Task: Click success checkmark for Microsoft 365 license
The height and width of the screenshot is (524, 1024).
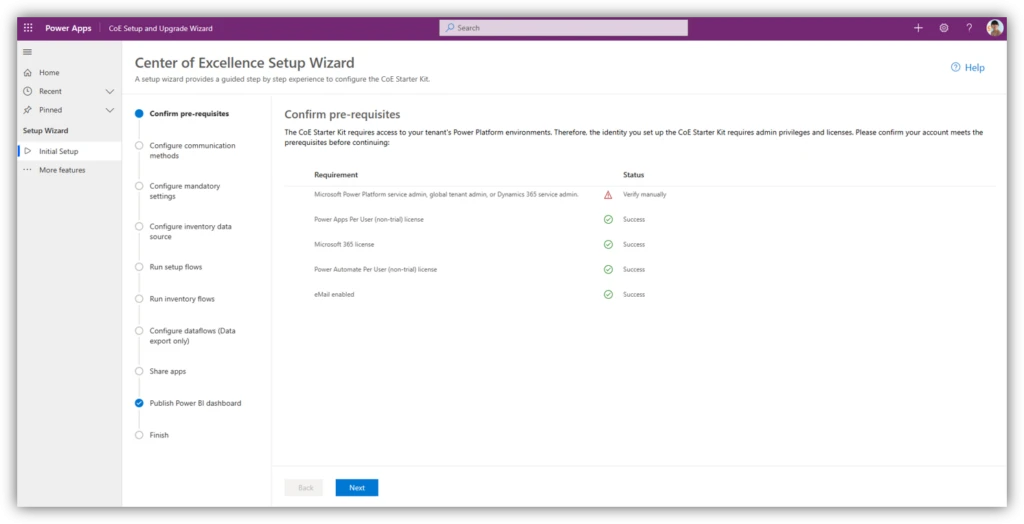Action: pyautogui.click(x=608, y=244)
